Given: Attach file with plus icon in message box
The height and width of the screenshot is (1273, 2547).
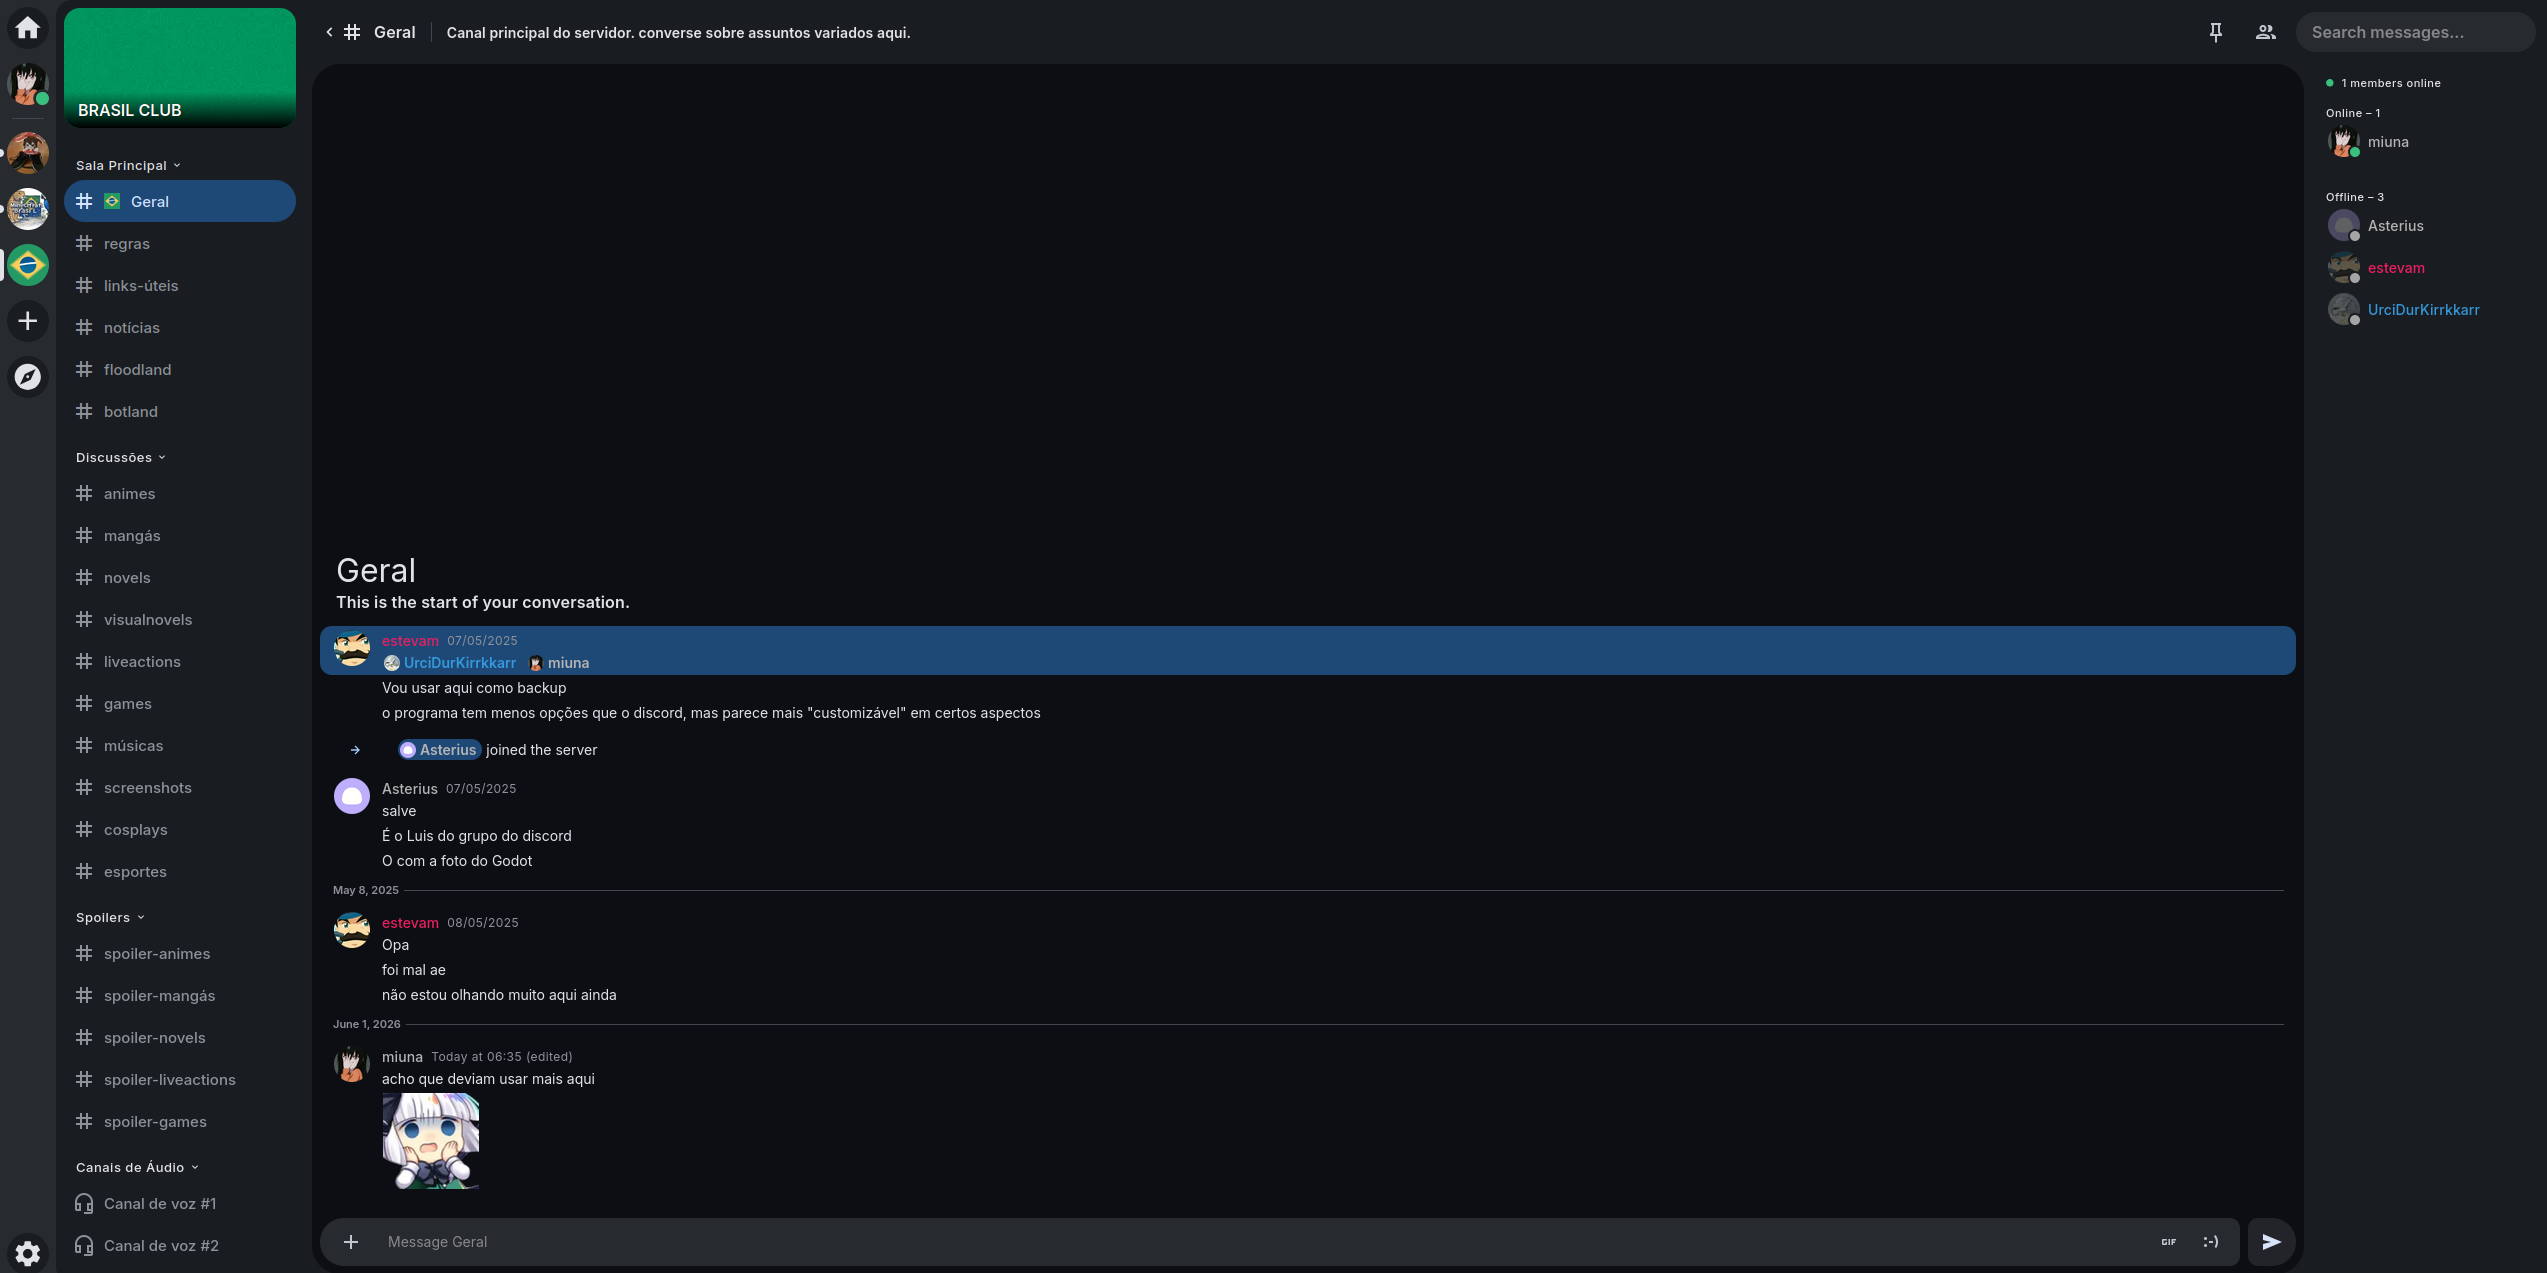Looking at the screenshot, I should 351,1242.
